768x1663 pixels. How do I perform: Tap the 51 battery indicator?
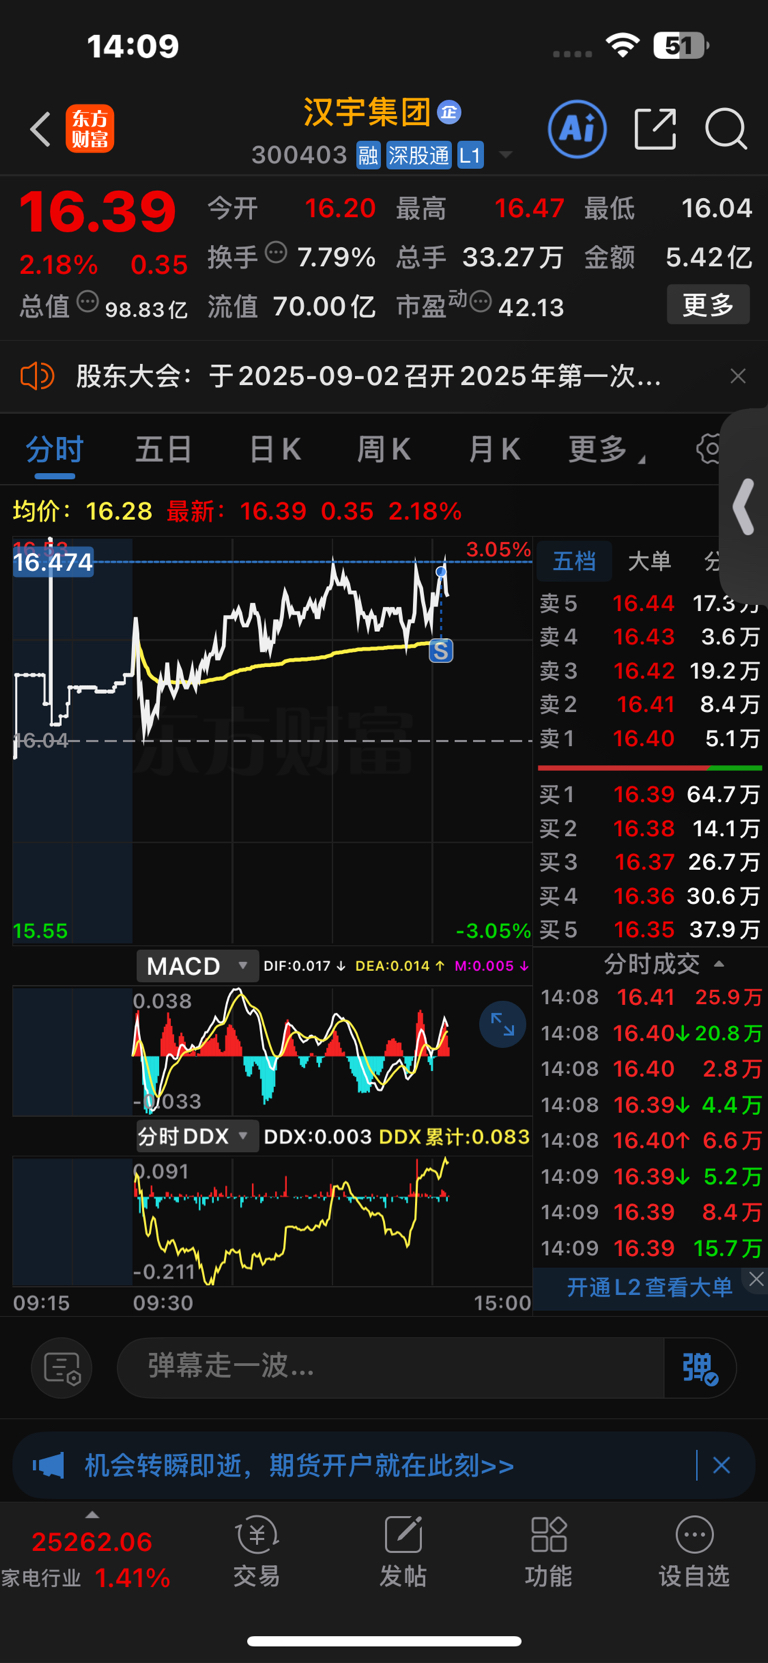coord(681,45)
